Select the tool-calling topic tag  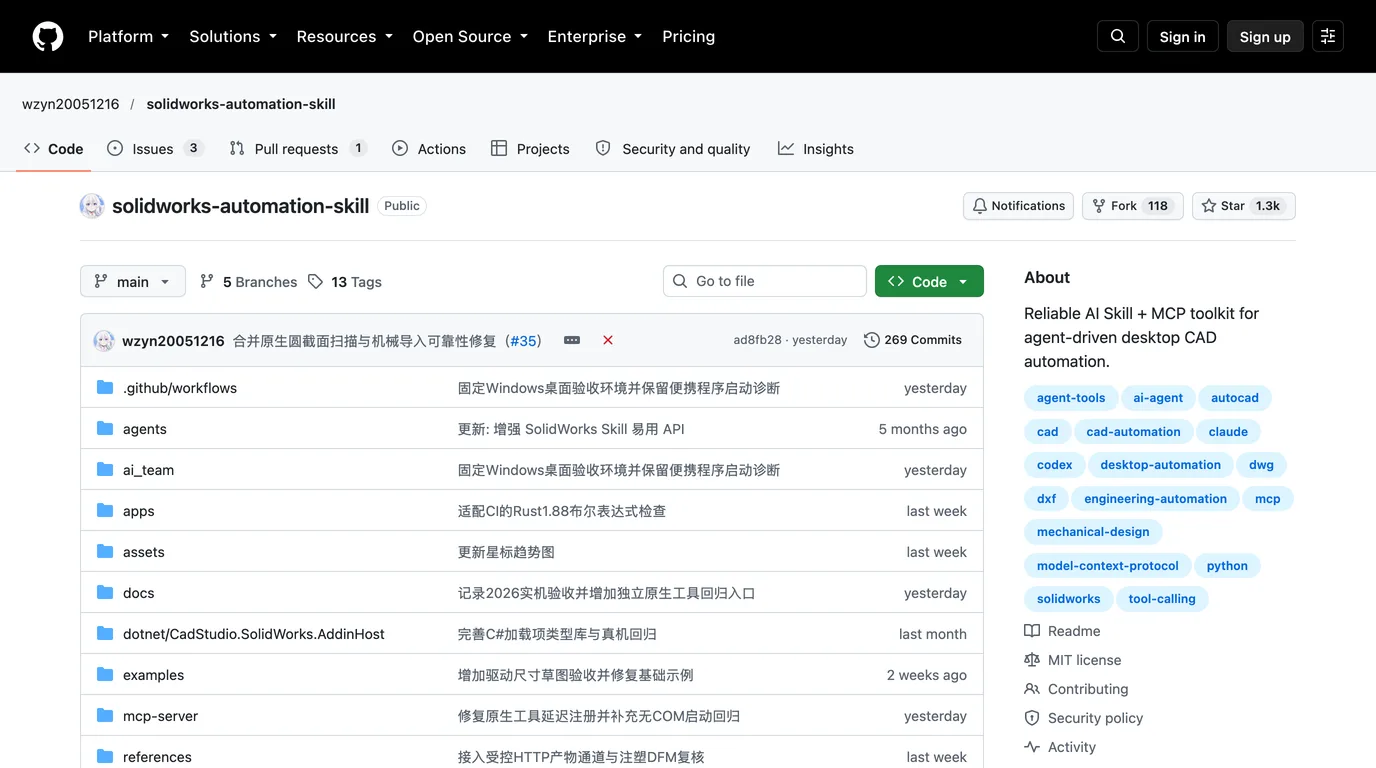click(x=1162, y=599)
